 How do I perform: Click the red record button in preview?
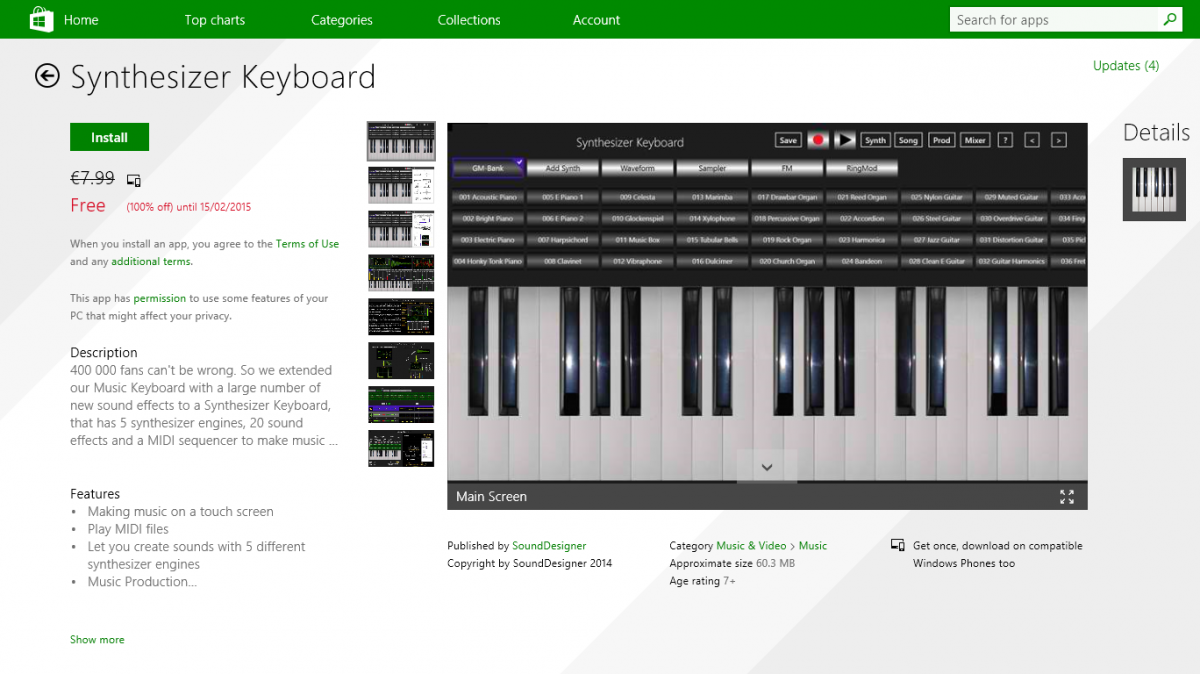(x=818, y=140)
